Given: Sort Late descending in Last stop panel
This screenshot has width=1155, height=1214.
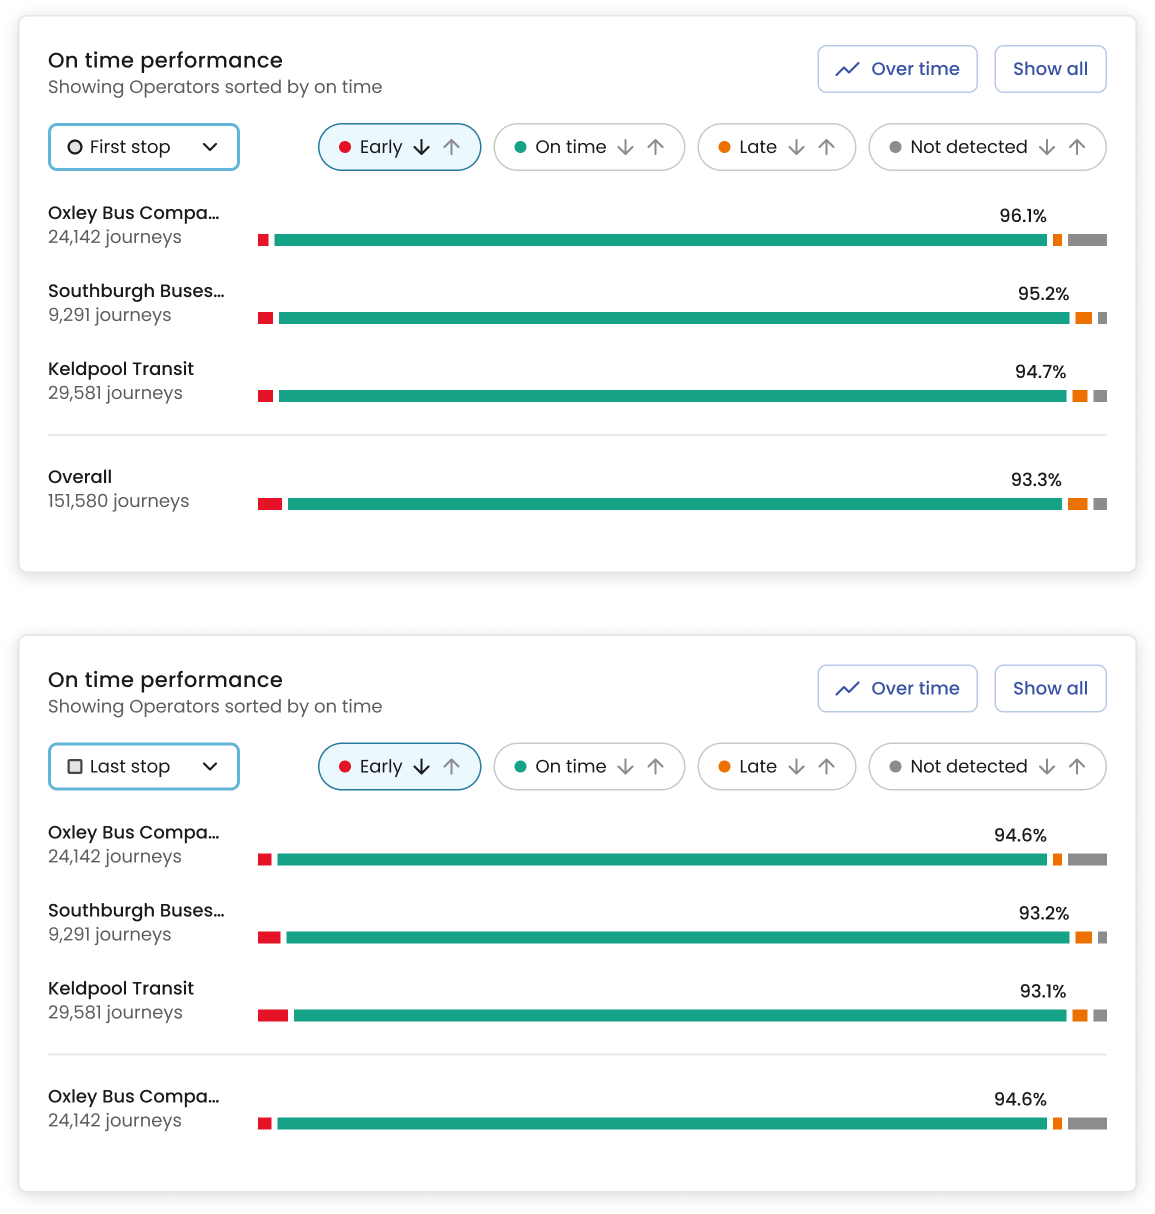Looking at the screenshot, I should pyautogui.click(x=797, y=767).
